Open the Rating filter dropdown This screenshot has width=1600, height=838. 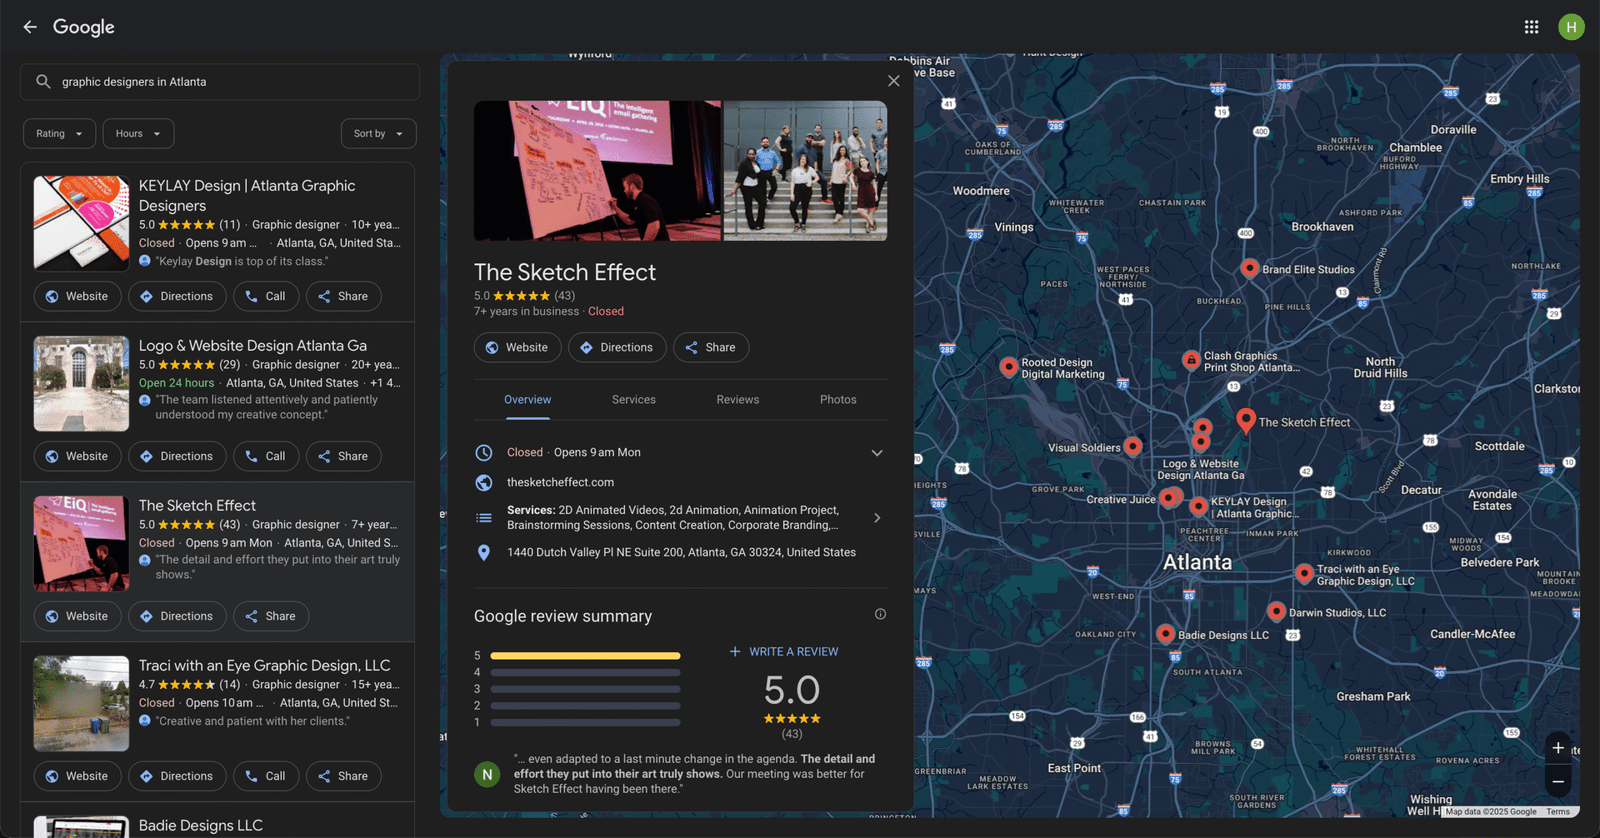click(60, 134)
